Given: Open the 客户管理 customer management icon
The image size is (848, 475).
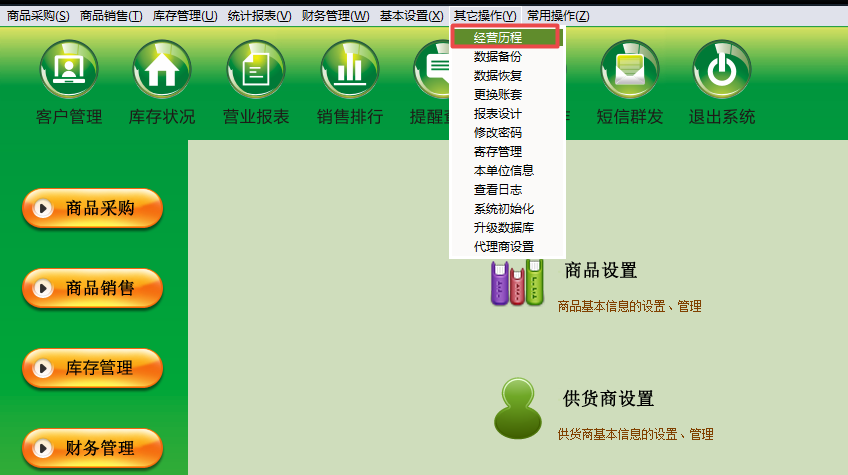Looking at the screenshot, I should [69, 70].
